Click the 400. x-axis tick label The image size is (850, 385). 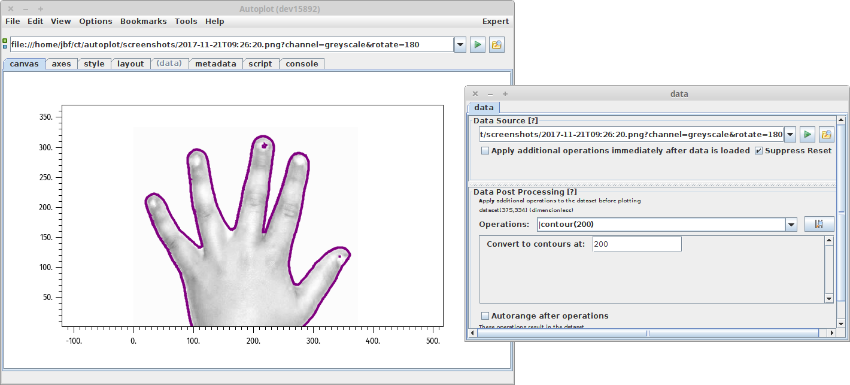(x=372, y=341)
